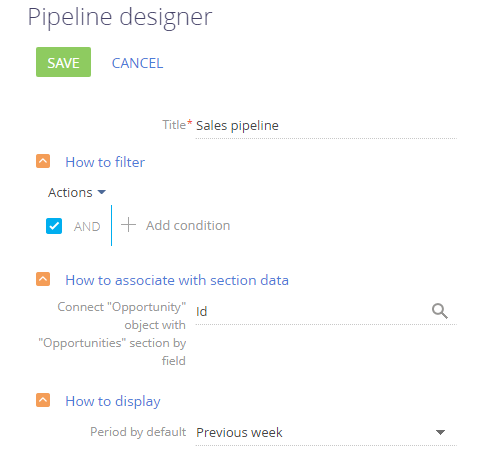The width and height of the screenshot is (482, 451).
Task: Select the Previous week period value
Action: tap(239, 433)
